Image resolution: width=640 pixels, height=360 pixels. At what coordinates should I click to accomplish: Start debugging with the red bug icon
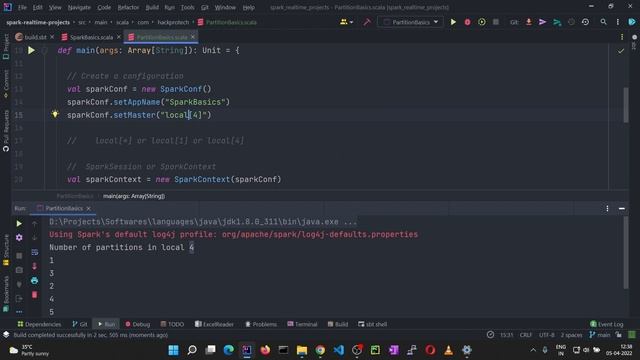point(467,22)
